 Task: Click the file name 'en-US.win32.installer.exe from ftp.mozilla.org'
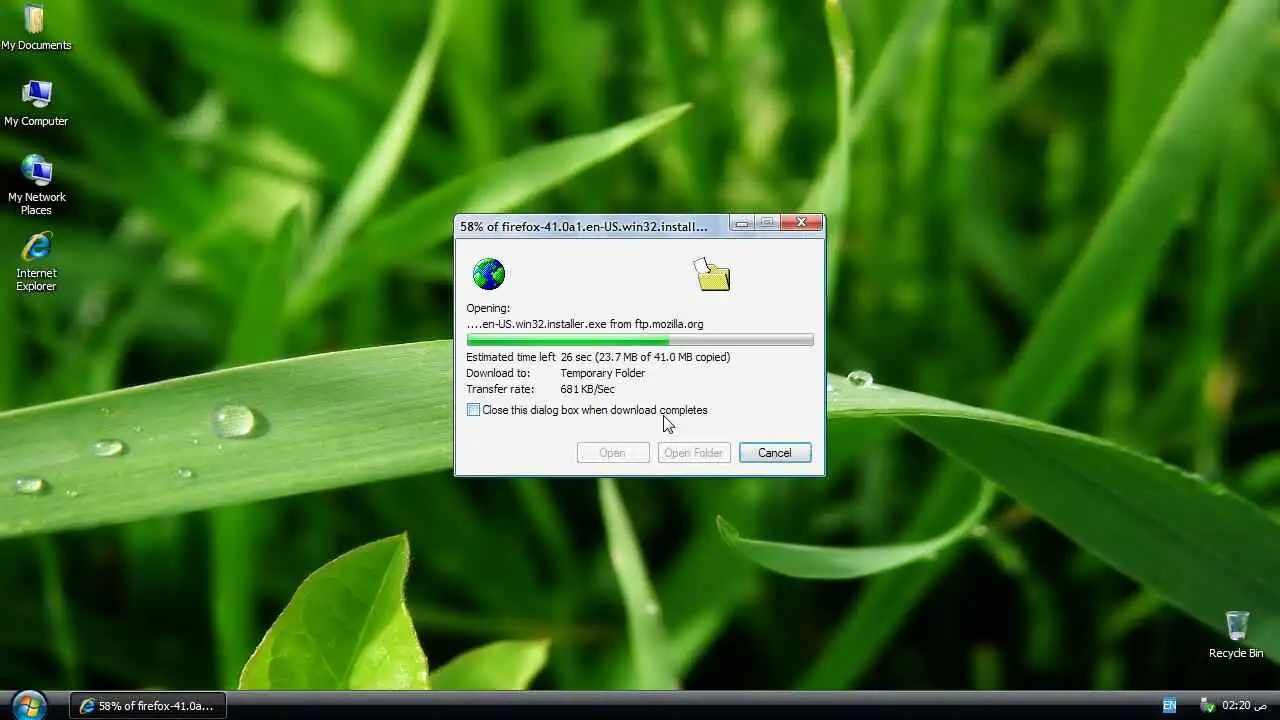click(x=585, y=324)
